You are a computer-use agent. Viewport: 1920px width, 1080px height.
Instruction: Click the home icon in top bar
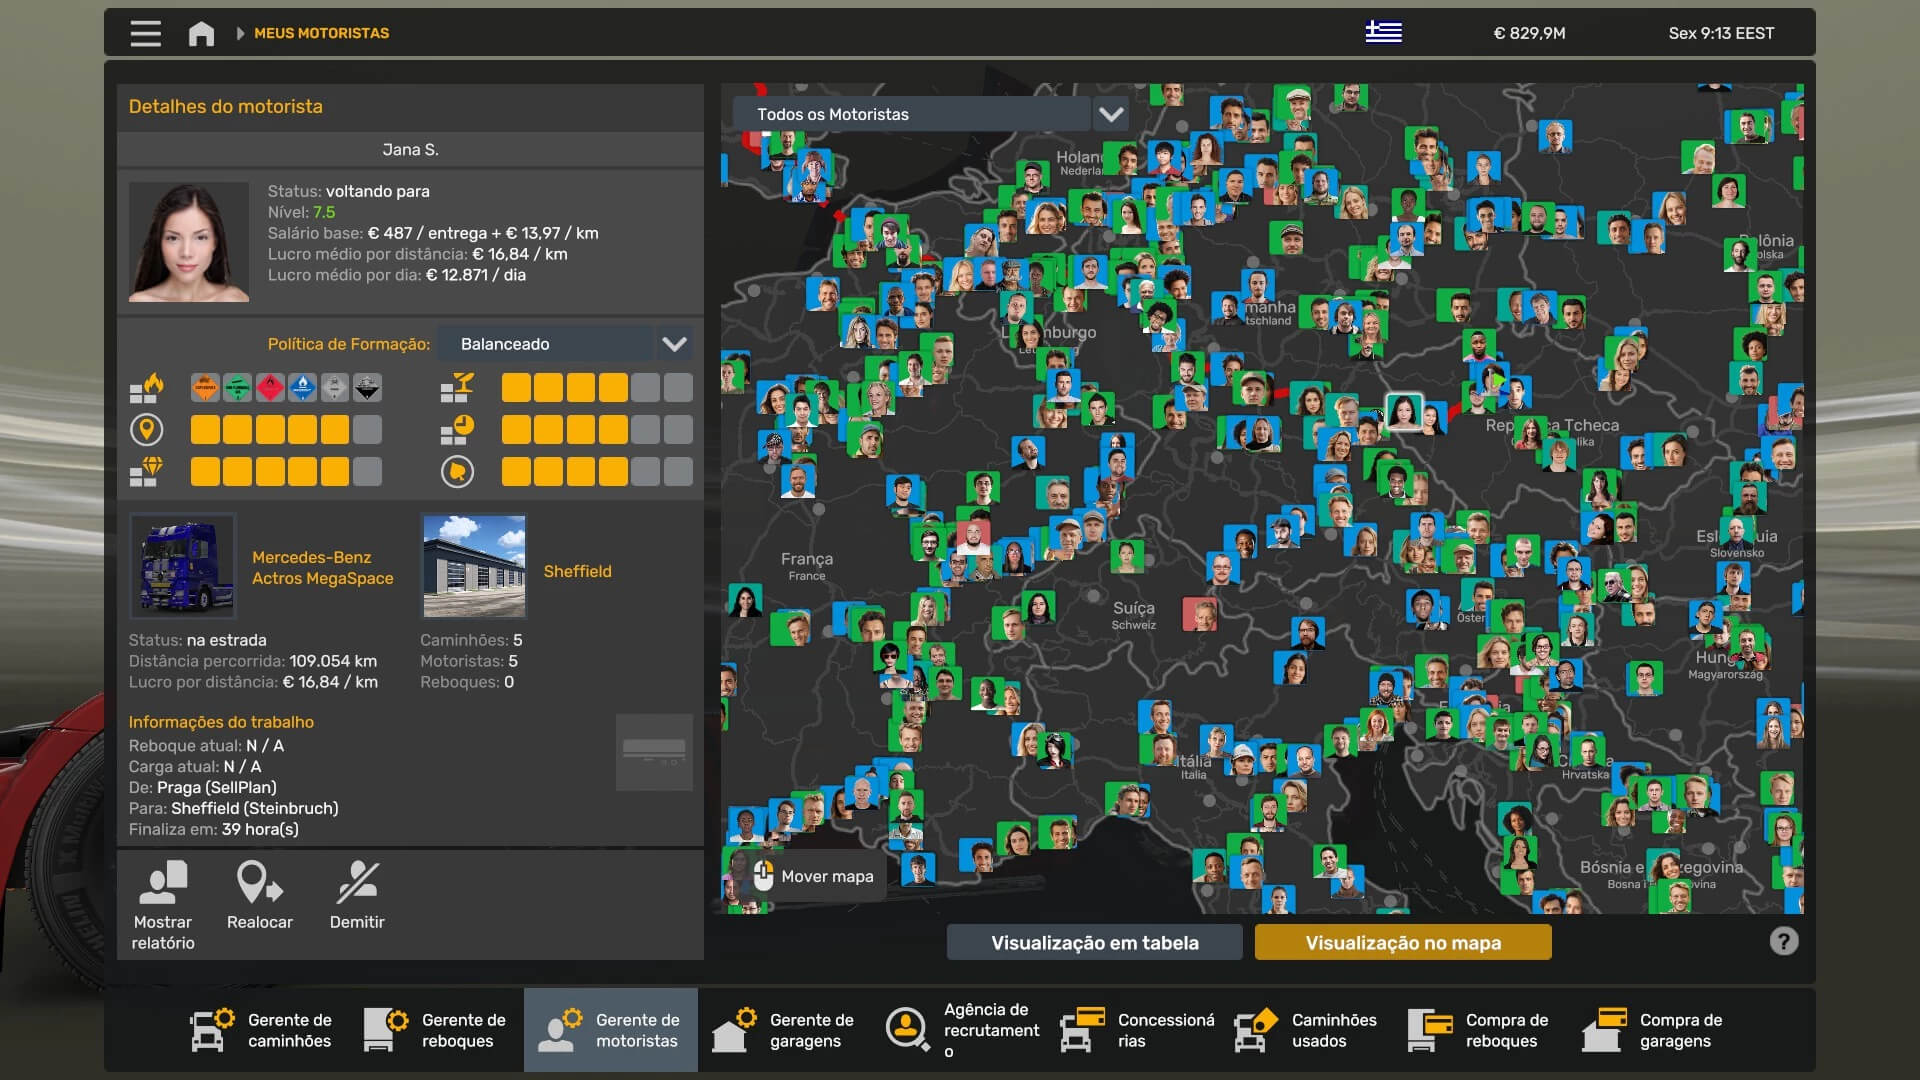(201, 33)
